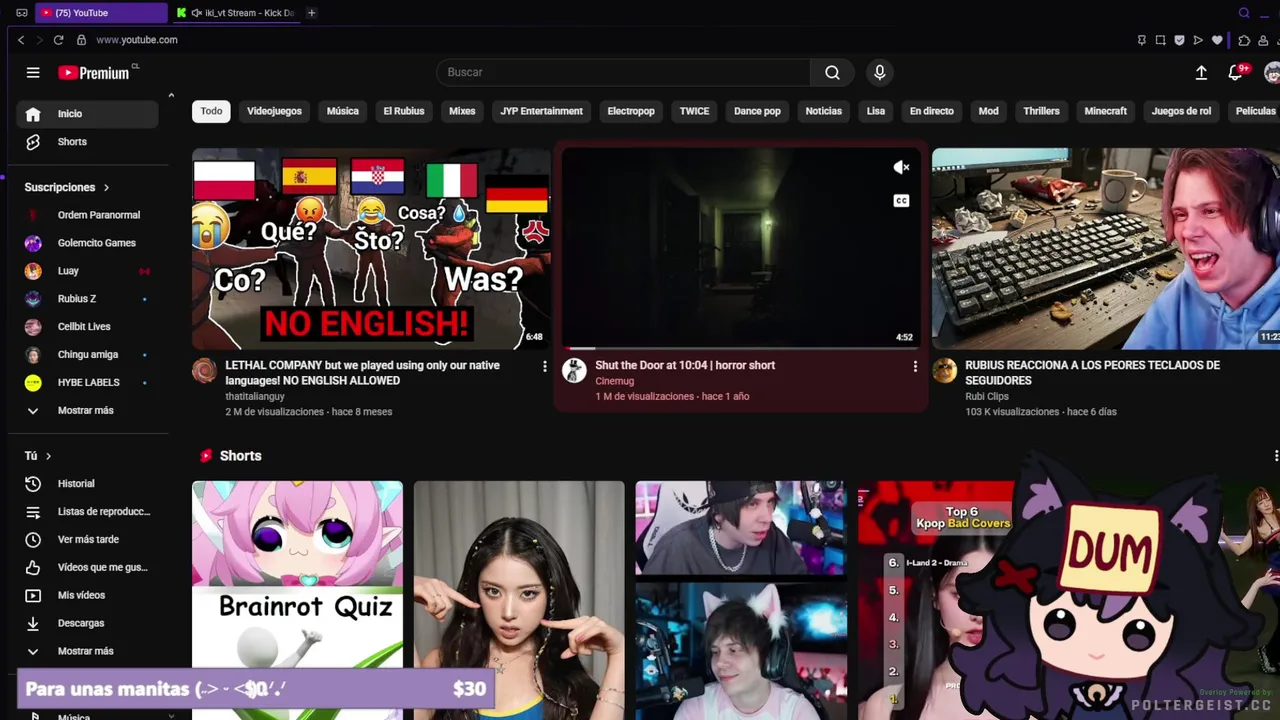Open a new browser tab with plus
Viewport: 1280px width, 720px height.
point(312,13)
